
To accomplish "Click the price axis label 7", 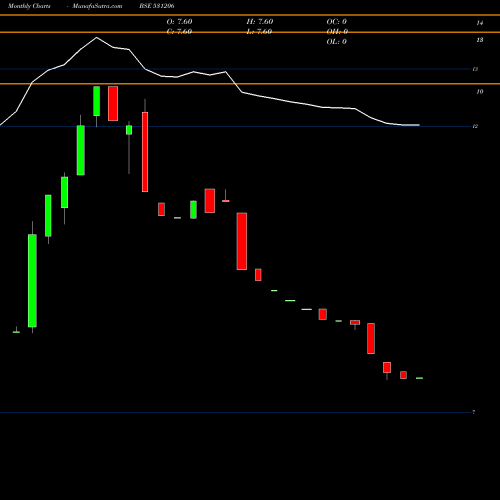I will pos(474,412).
